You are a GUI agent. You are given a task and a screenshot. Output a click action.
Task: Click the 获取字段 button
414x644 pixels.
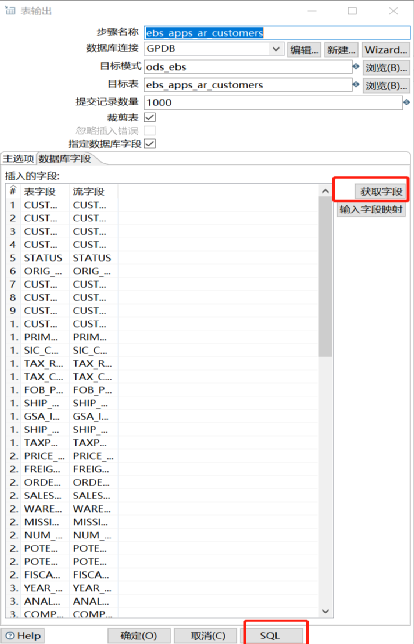click(381, 192)
